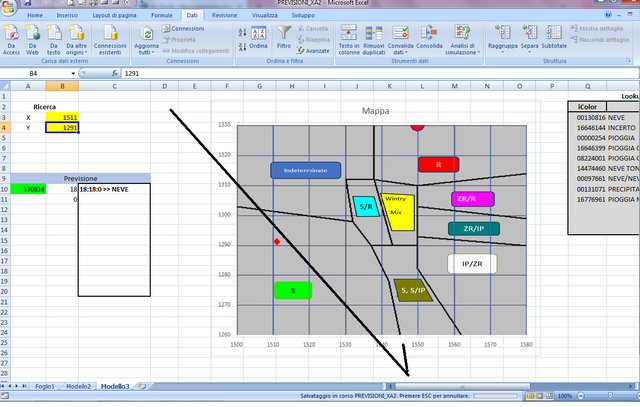This screenshot has height=407, width=640.
Task: Click the formula bar showing 1291
Action: pos(380,73)
